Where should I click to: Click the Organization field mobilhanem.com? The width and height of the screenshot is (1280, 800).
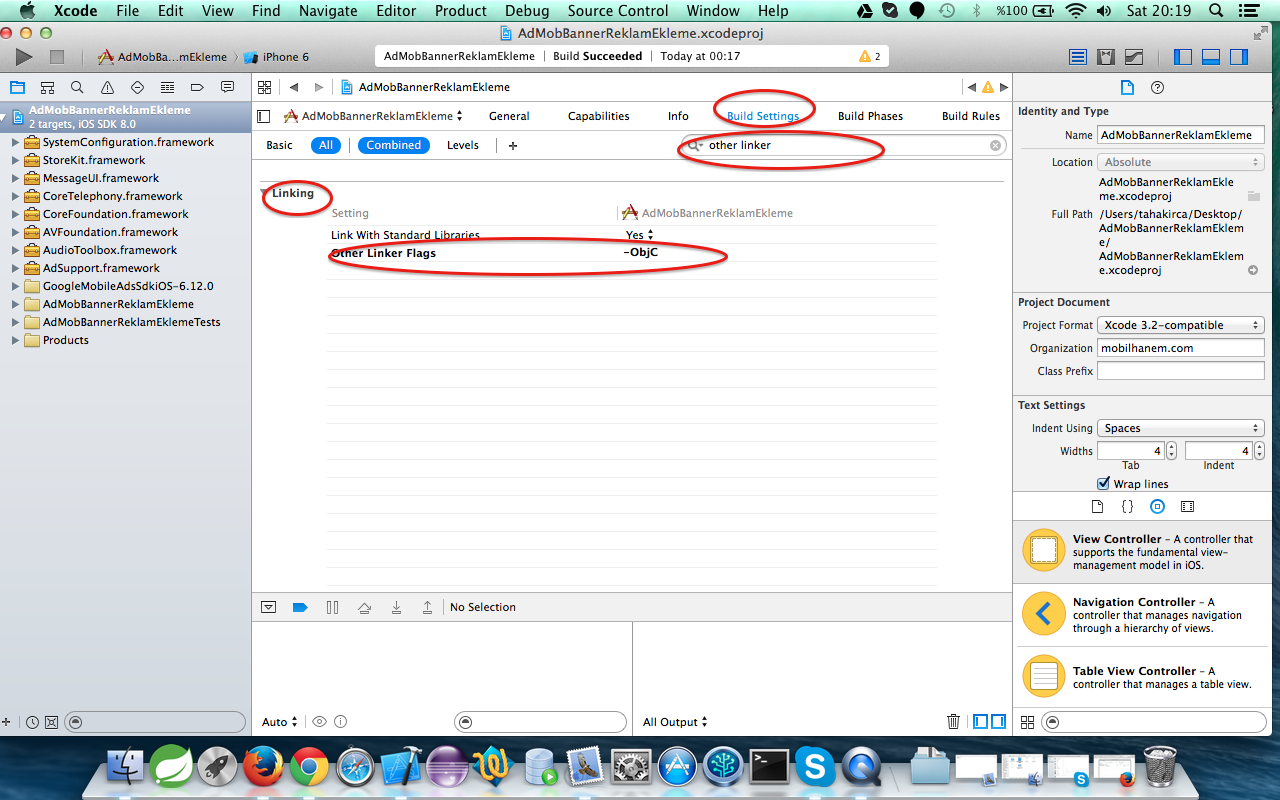[x=1181, y=348]
